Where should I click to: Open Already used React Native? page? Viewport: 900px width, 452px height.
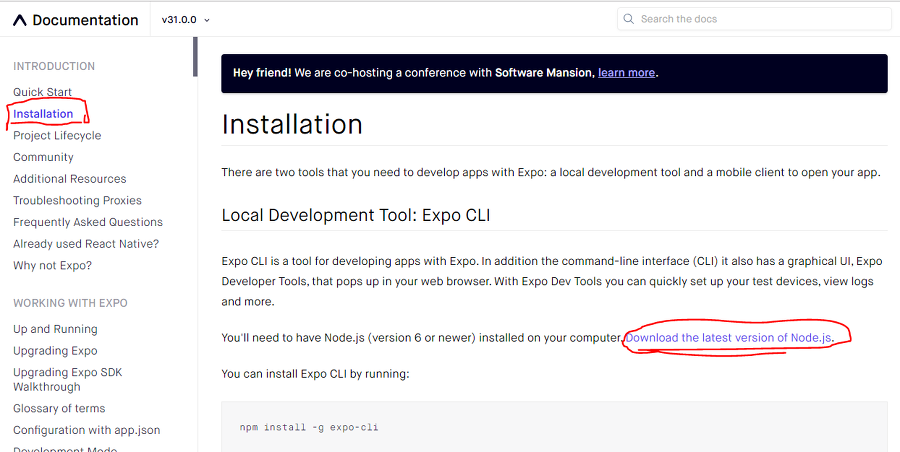[x=86, y=244]
